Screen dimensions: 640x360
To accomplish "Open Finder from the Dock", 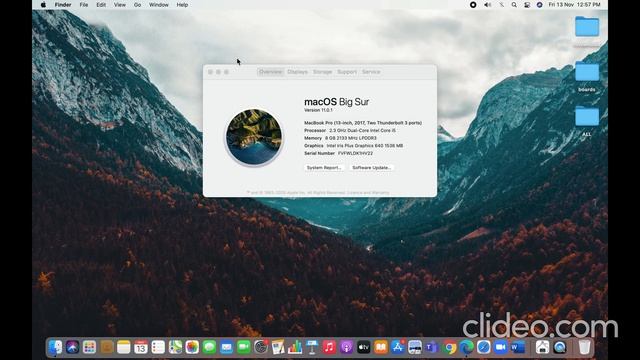I will click(x=56, y=347).
